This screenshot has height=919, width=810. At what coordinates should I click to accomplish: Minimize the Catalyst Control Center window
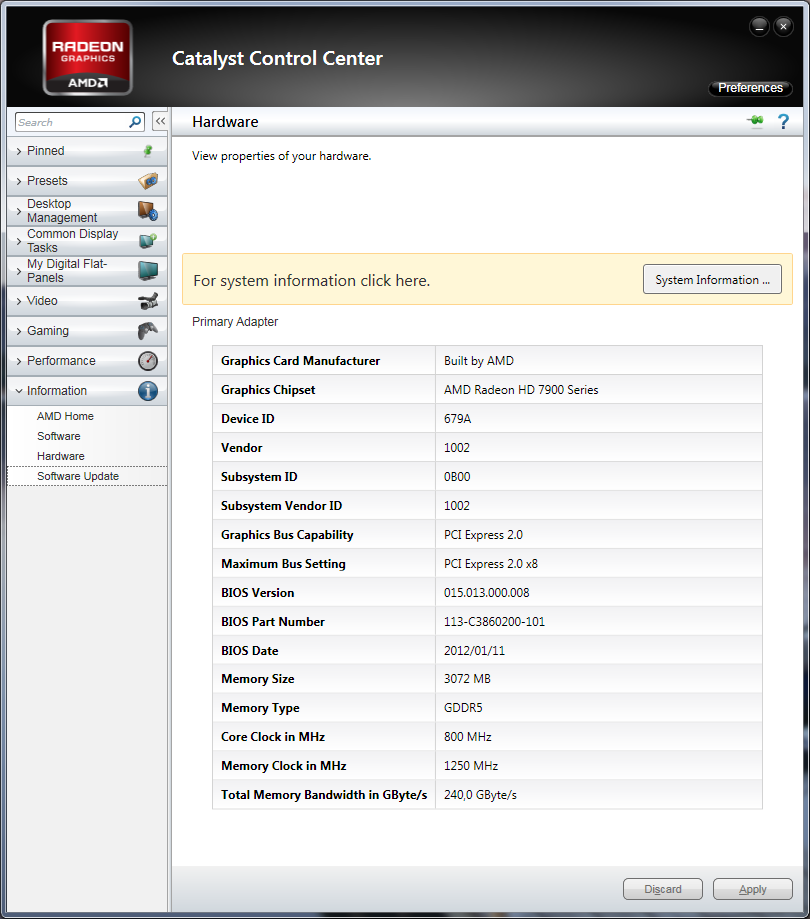click(x=759, y=26)
